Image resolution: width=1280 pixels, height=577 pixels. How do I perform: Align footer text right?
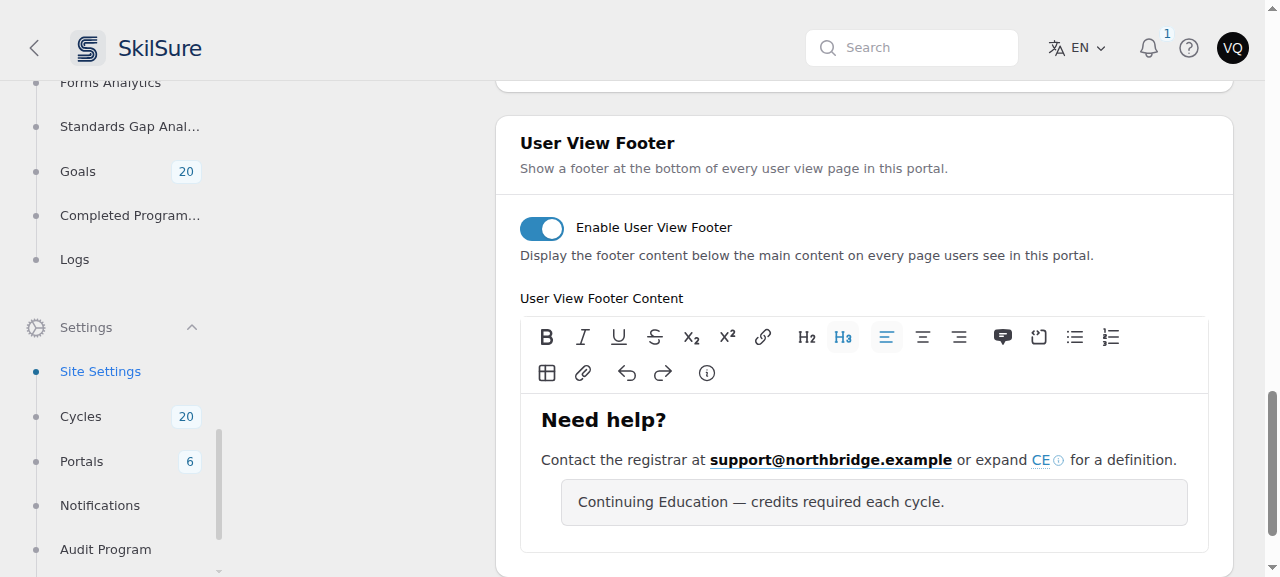tap(959, 337)
